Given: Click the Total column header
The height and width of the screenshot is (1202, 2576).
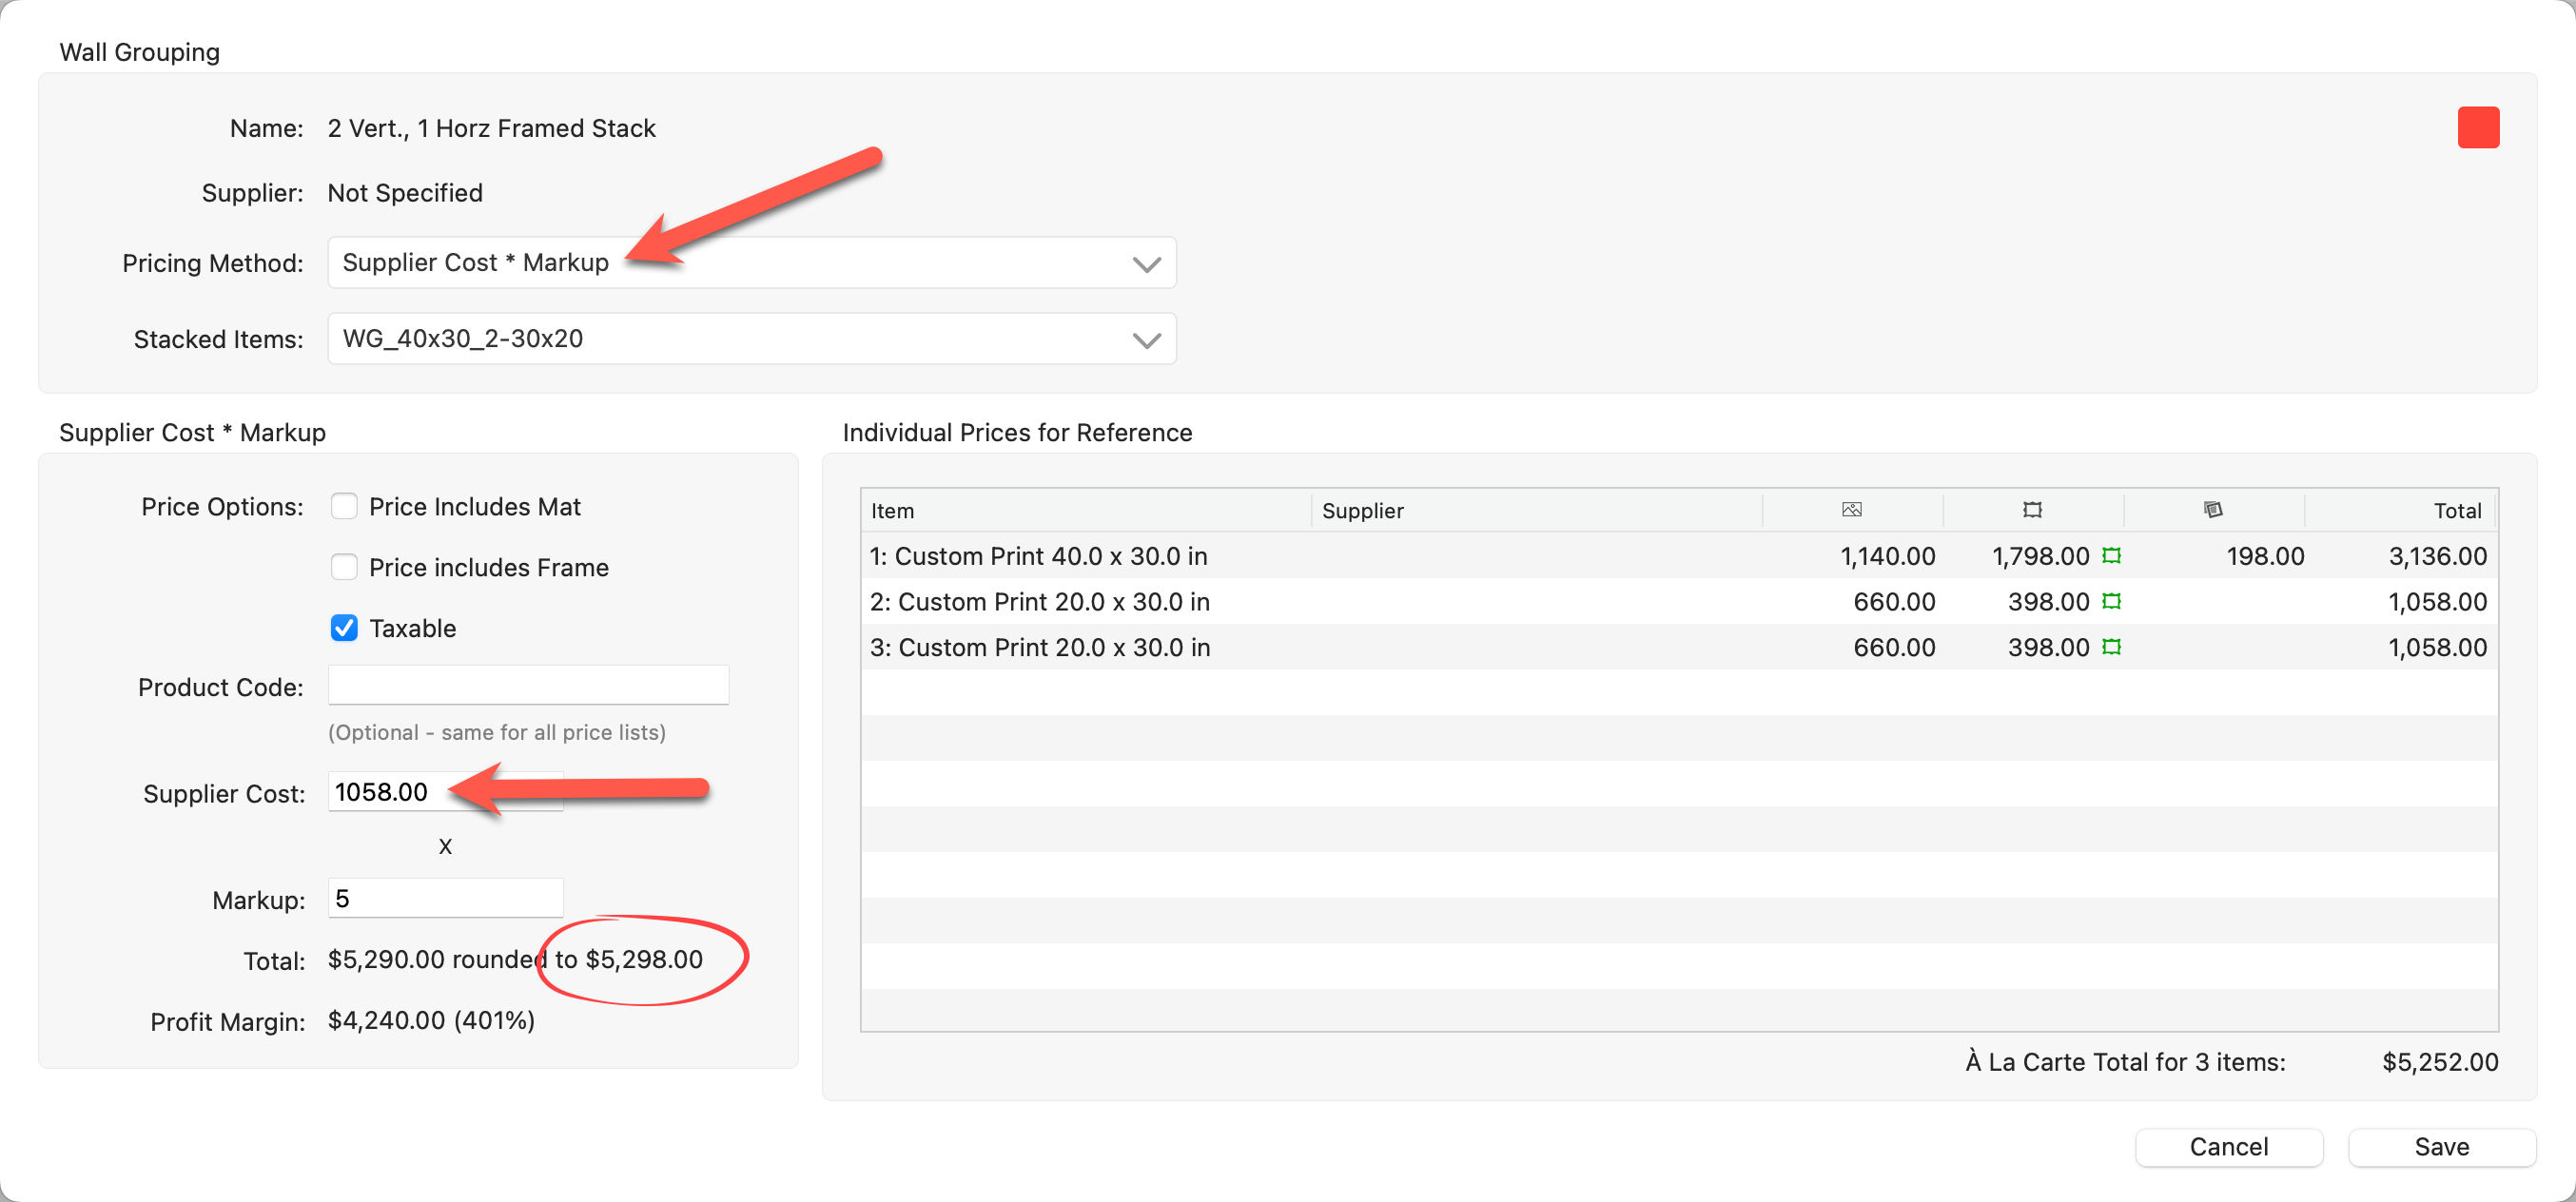Looking at the screenshot, I should coord(2456,511).
